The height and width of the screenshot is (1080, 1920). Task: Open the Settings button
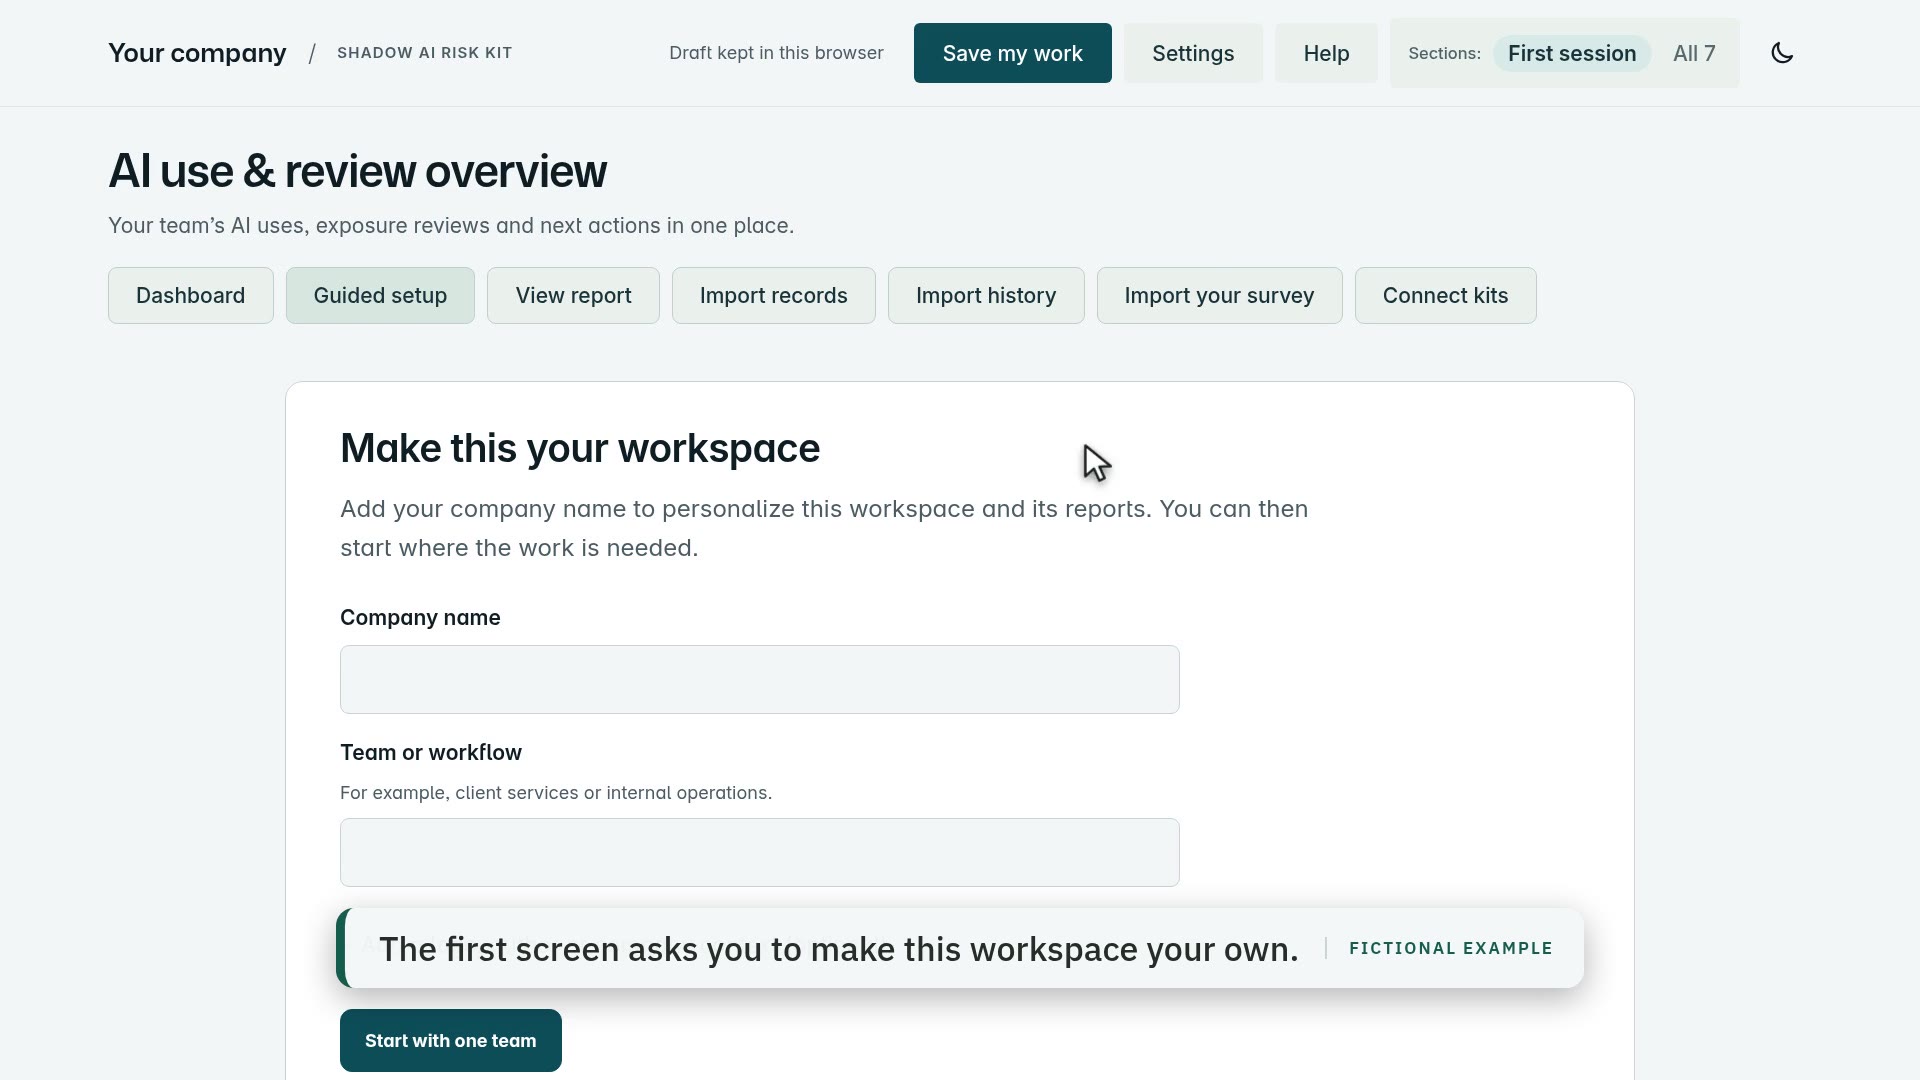(x=1193, y=53)
